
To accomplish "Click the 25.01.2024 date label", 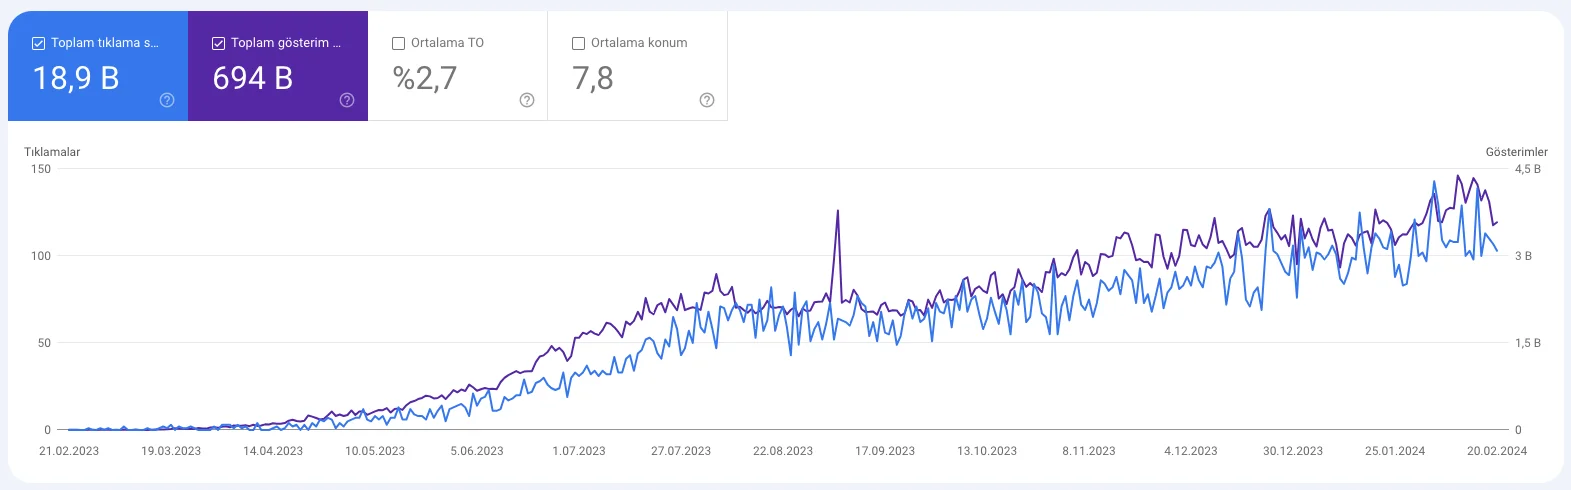I will 1395,451.
